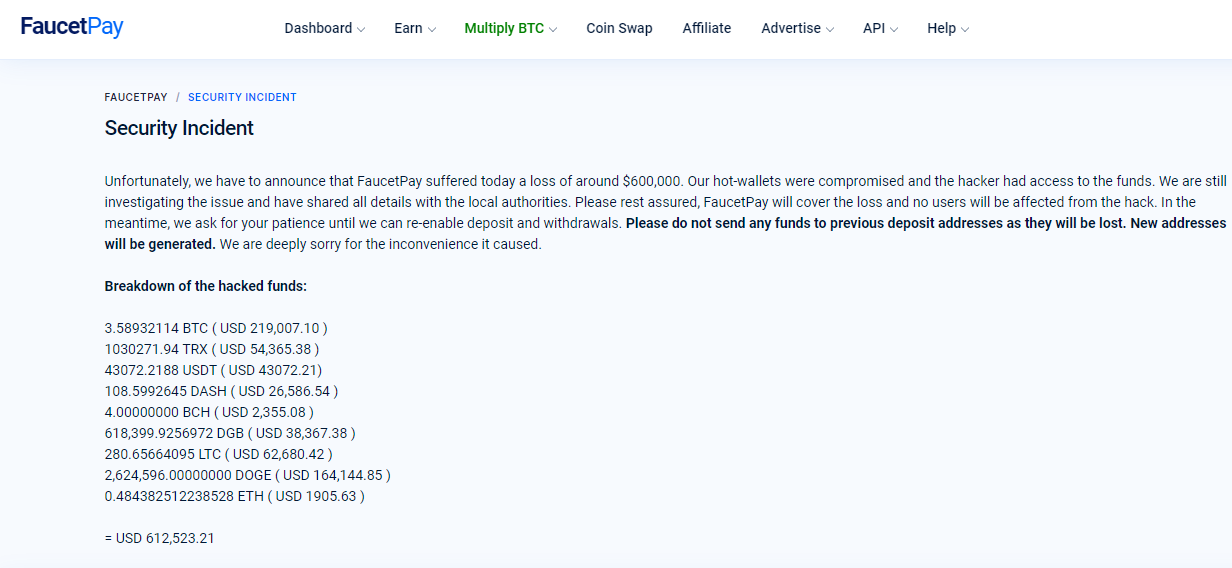The height and width of the screenshot is (568, 1232).
Task: Click the chevron arrow beside Earn
Action: [432, 29]
